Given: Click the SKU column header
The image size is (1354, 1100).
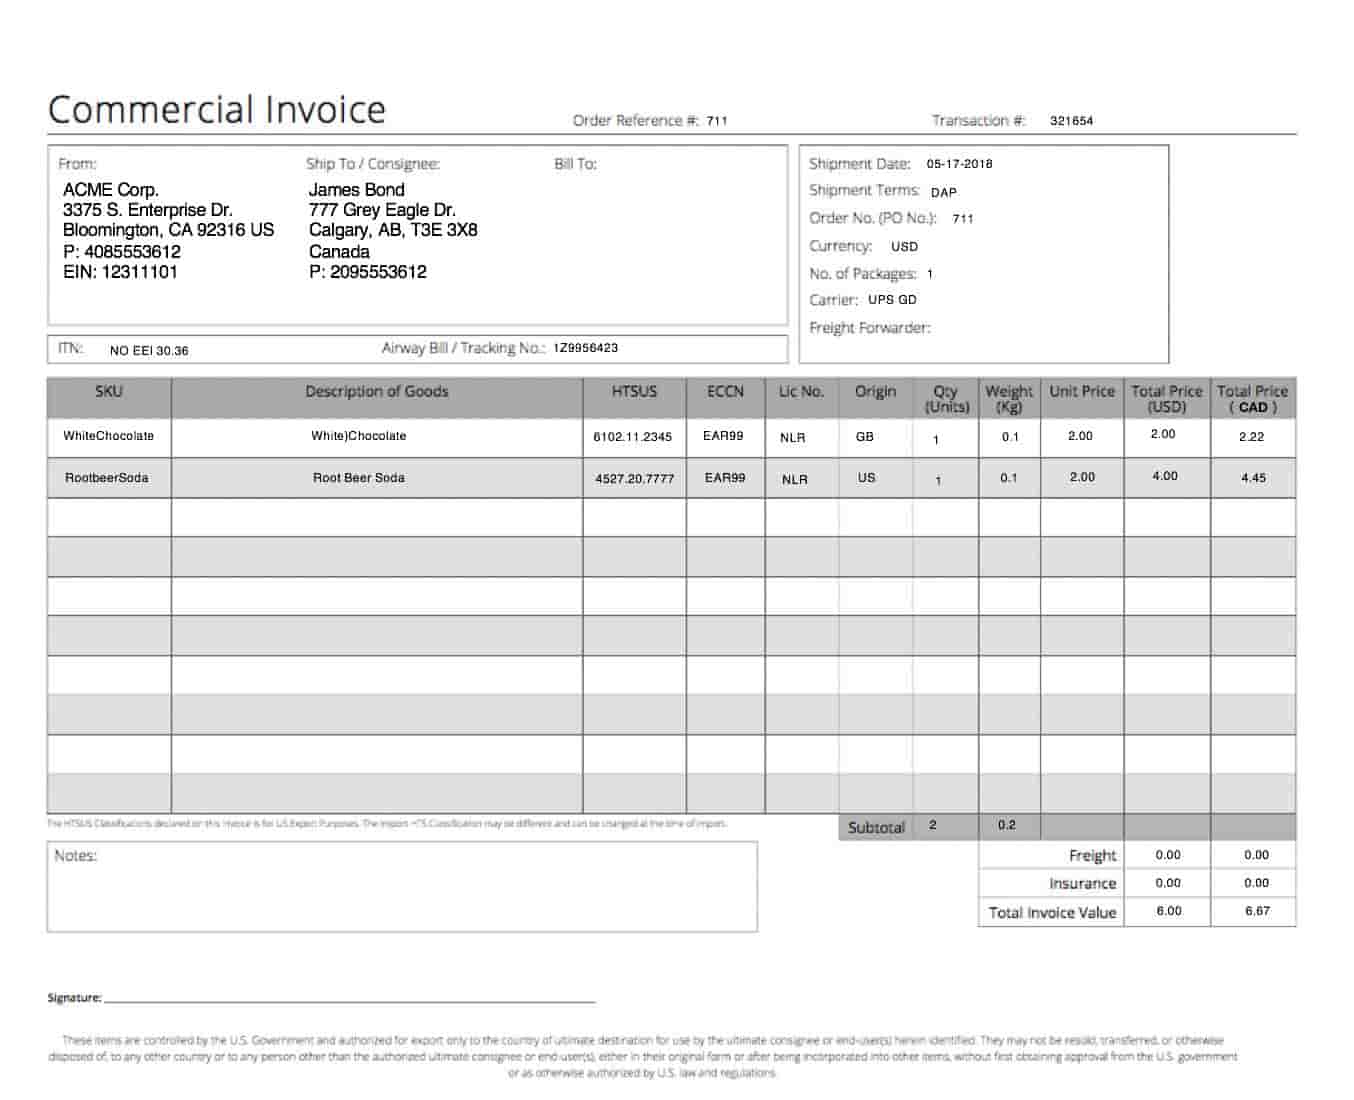Looking at the screenshot, I should (109, 398).
